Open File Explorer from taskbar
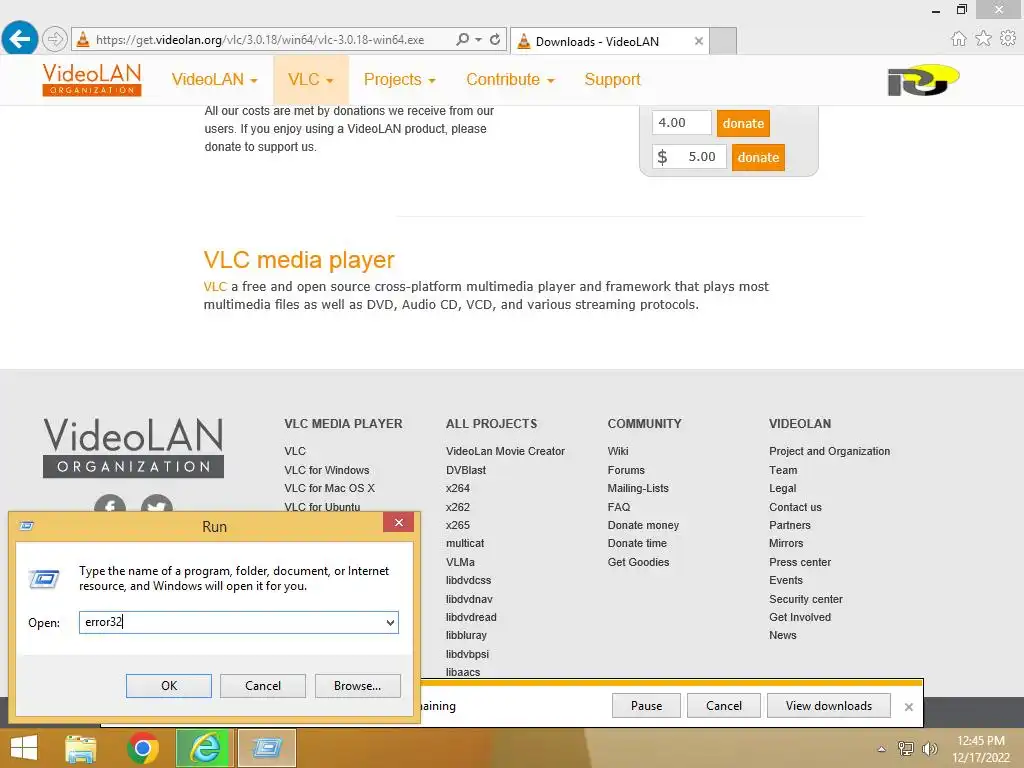The width and height of the screenshot is (1024, 768). (x=81, y=748)
